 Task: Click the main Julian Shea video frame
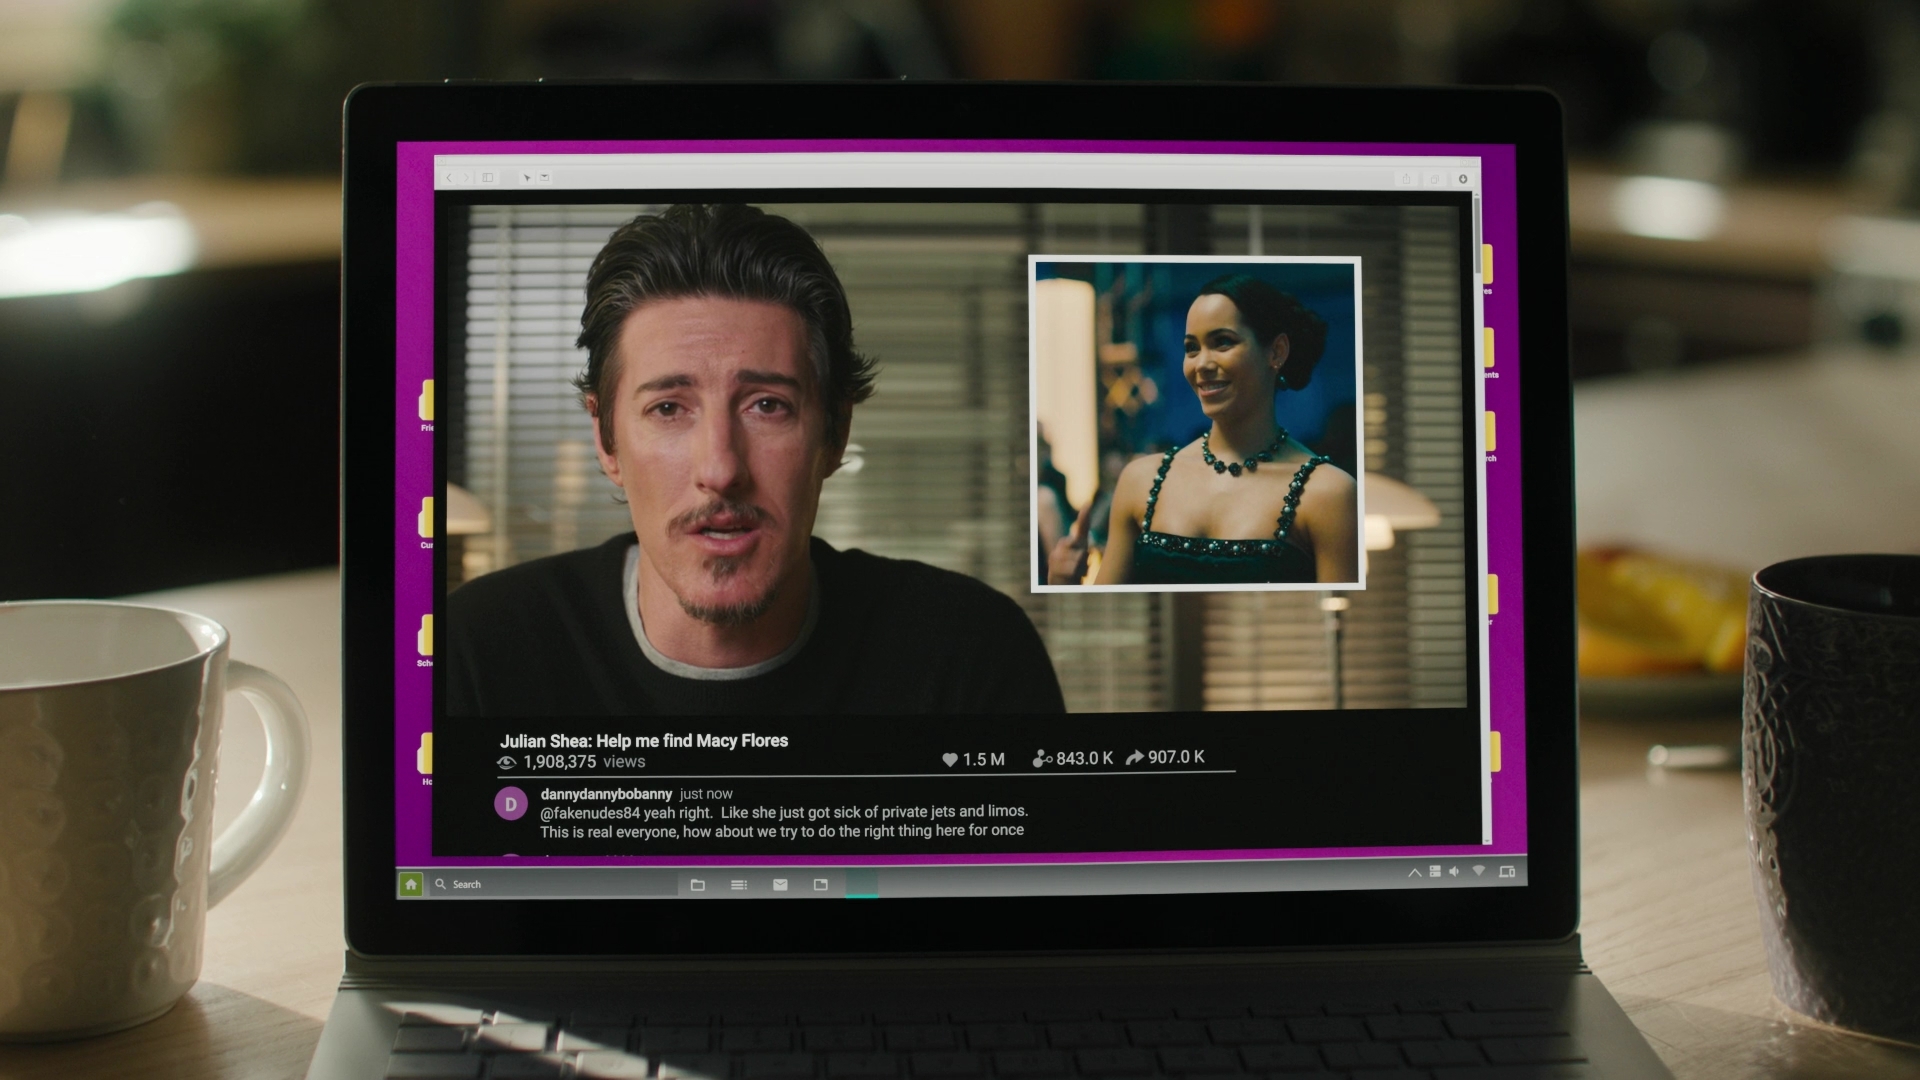point(955,460)
